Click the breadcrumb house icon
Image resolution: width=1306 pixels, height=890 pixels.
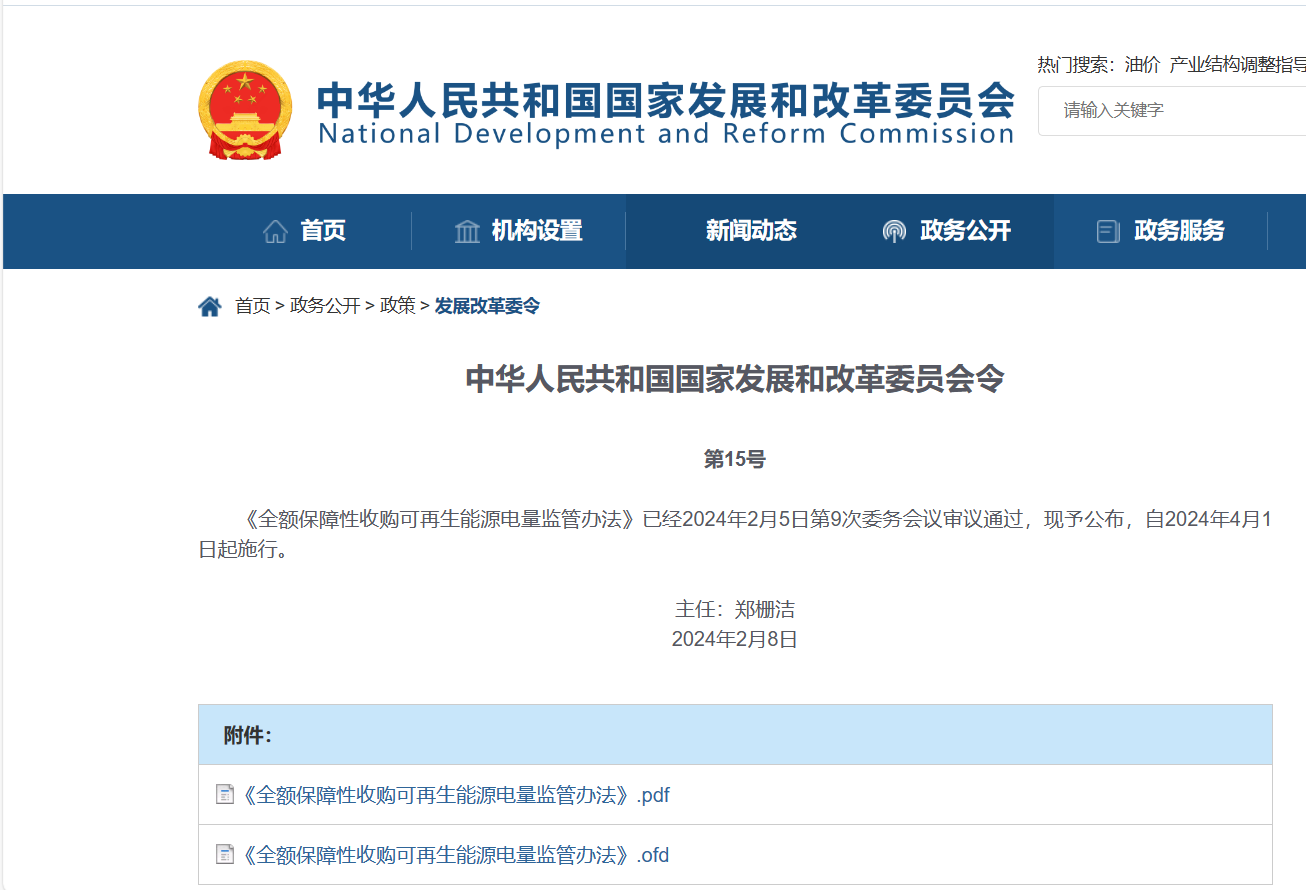pyautogui.click(x=210, y=306)
